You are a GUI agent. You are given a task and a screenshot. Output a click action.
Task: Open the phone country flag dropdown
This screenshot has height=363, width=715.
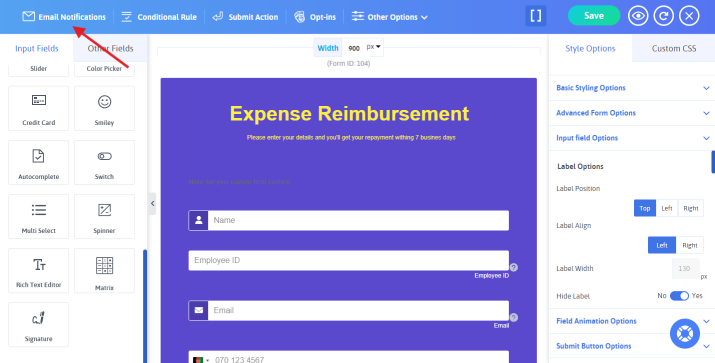pos(201,360)
